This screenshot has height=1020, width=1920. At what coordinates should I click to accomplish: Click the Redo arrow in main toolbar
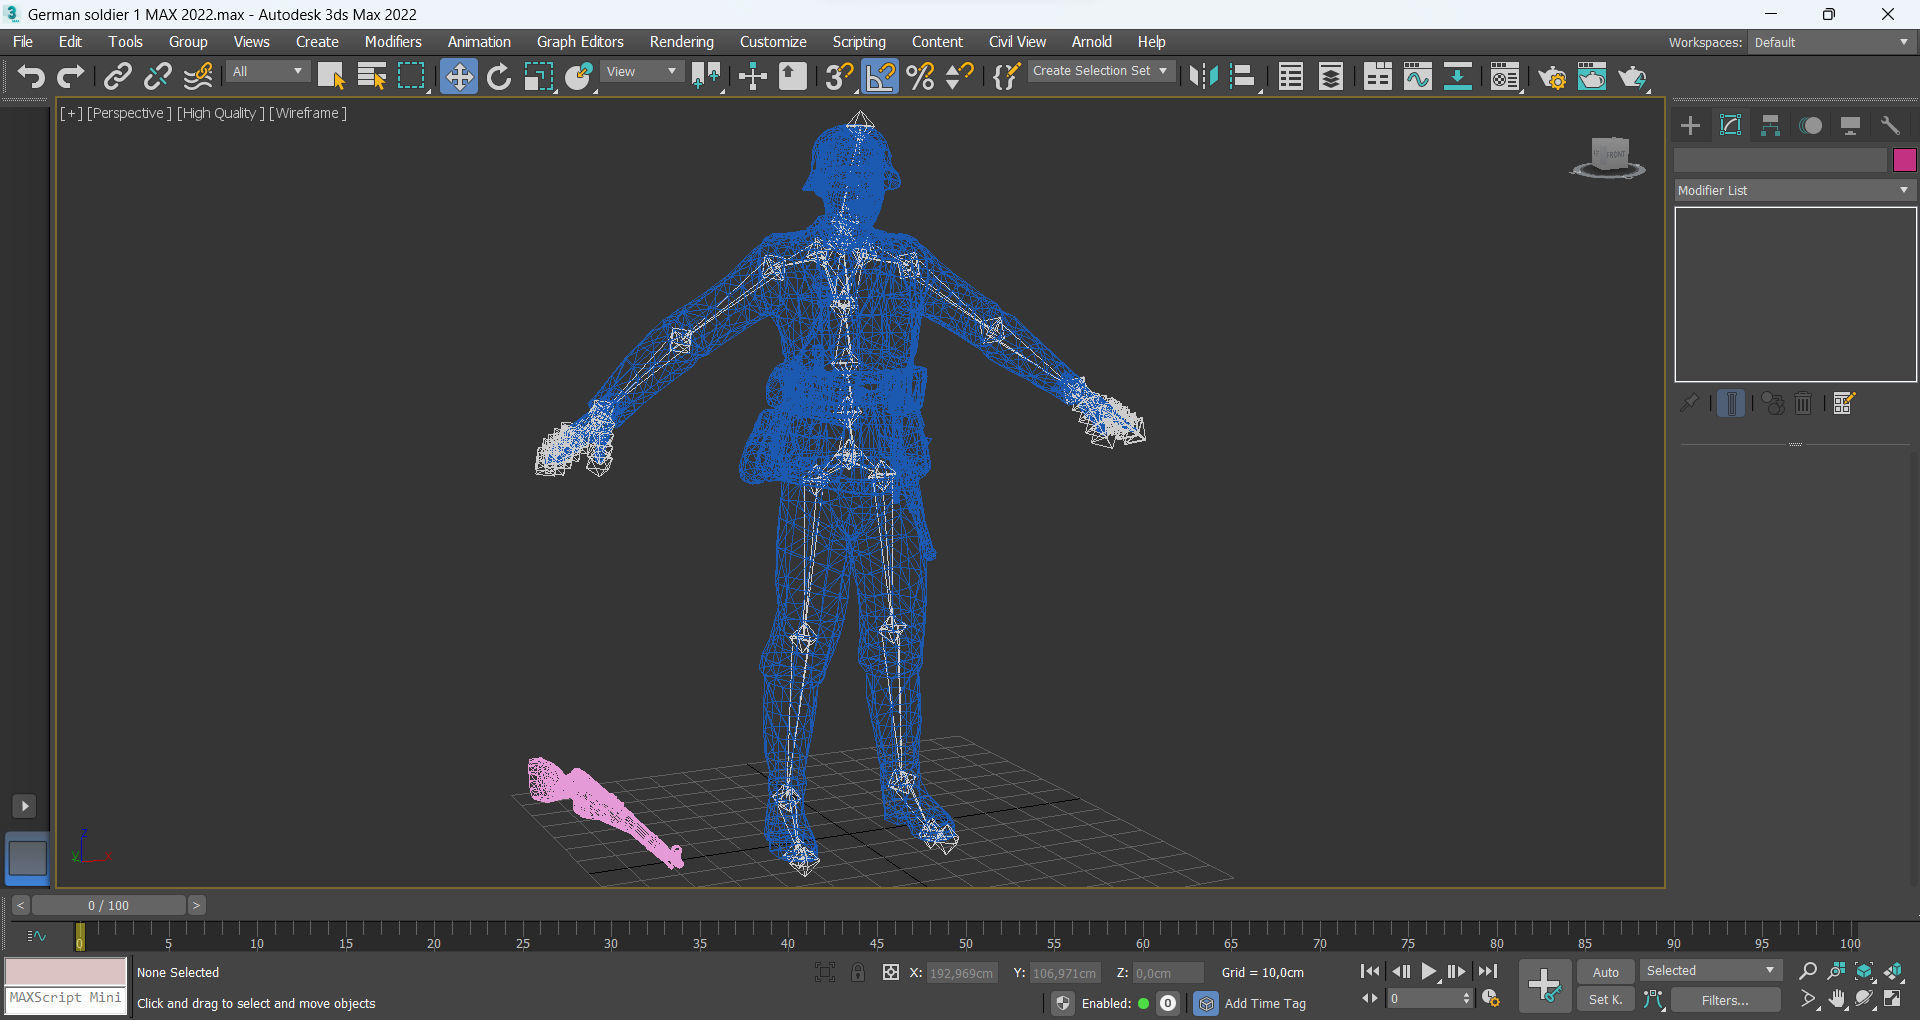[70, 76]
